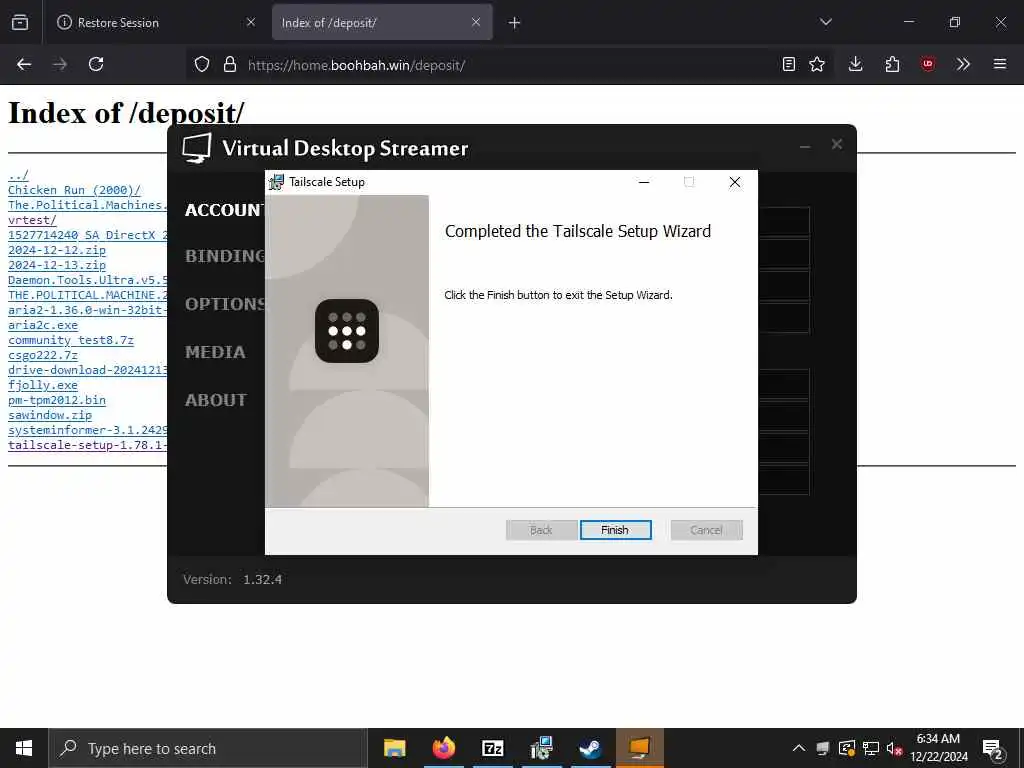Open About section in Virtual Desktop Streamer
The image size is (1024, 768).
click(x=216, y=400)
